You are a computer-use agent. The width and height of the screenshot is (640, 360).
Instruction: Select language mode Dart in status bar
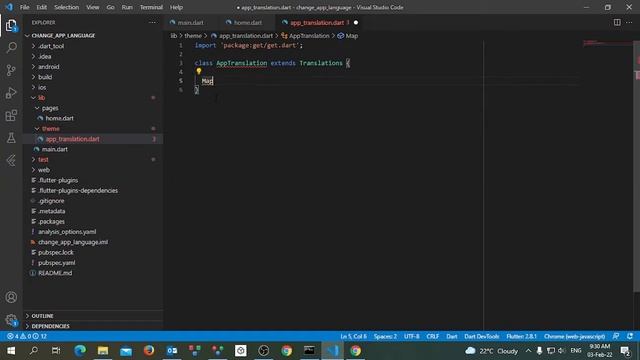click(x=452, y=336)
